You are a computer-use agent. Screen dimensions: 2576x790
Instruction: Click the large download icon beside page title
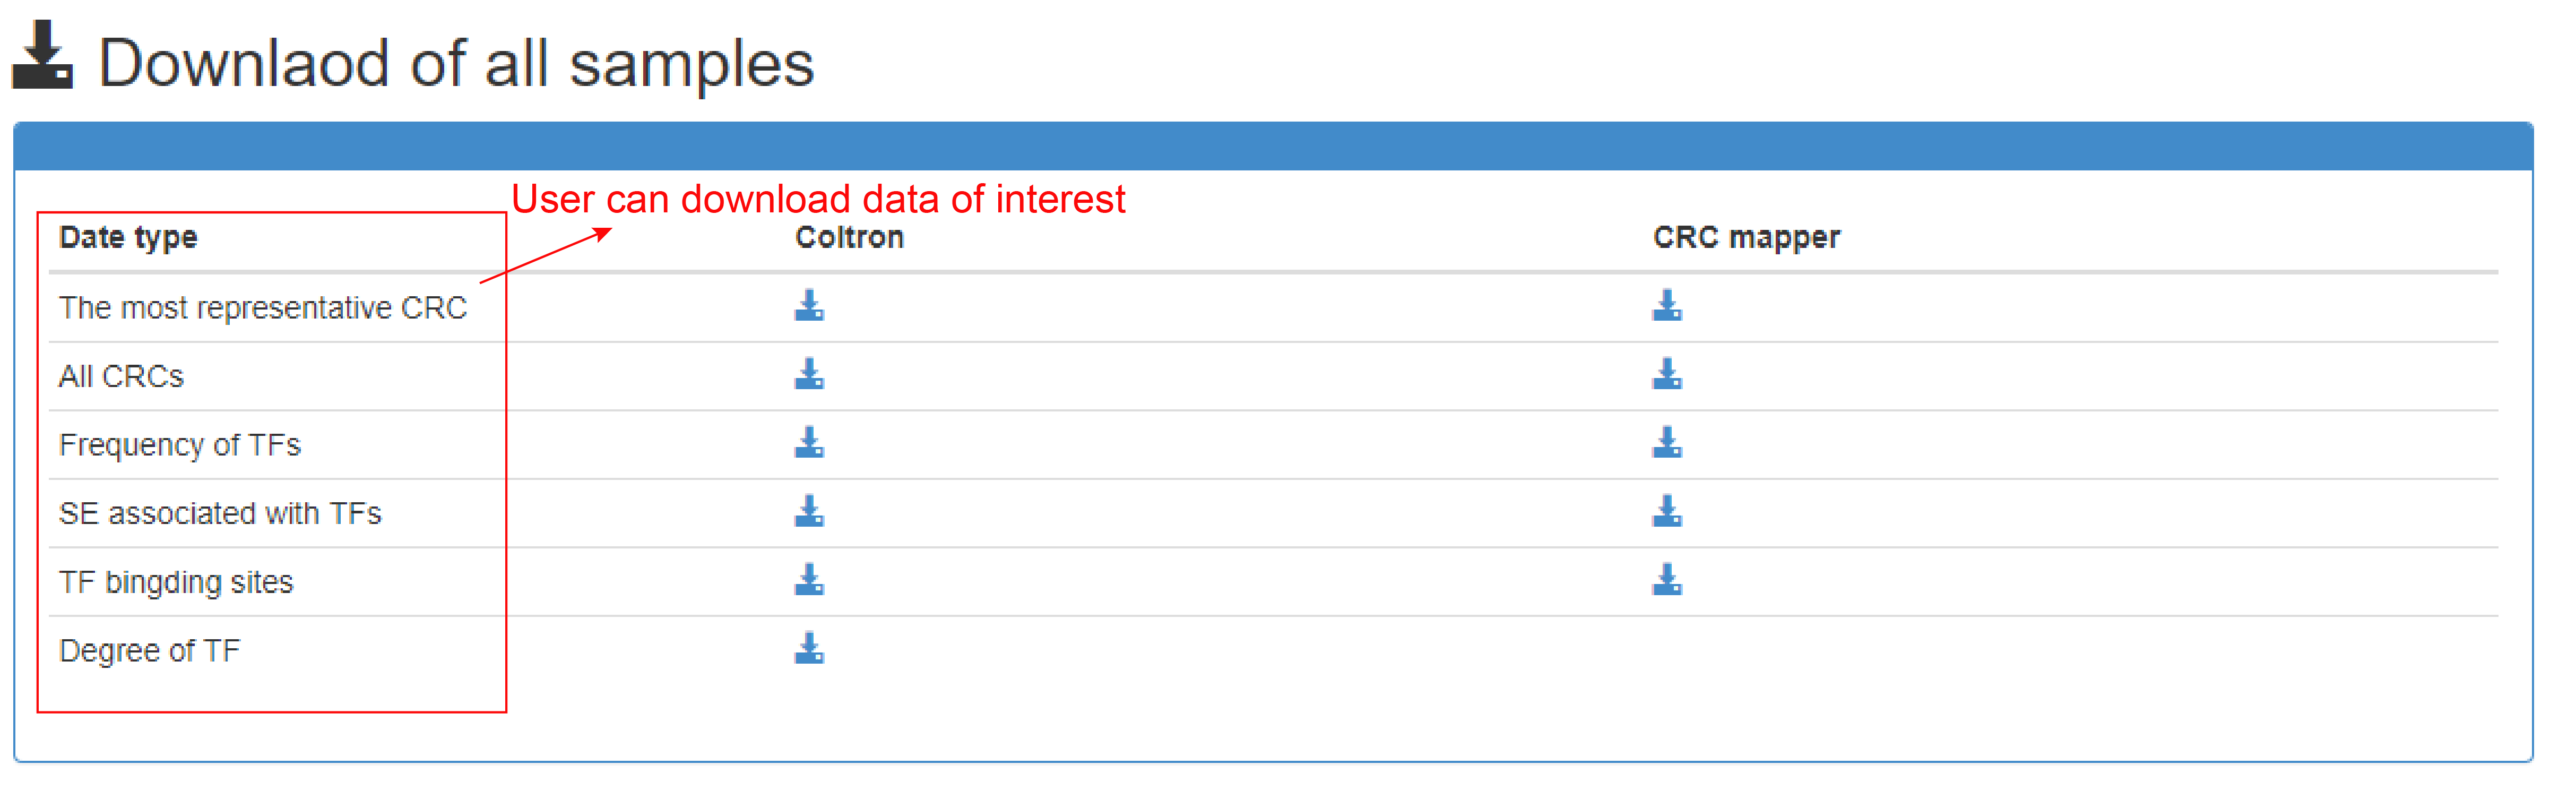[x=42, y=55]
